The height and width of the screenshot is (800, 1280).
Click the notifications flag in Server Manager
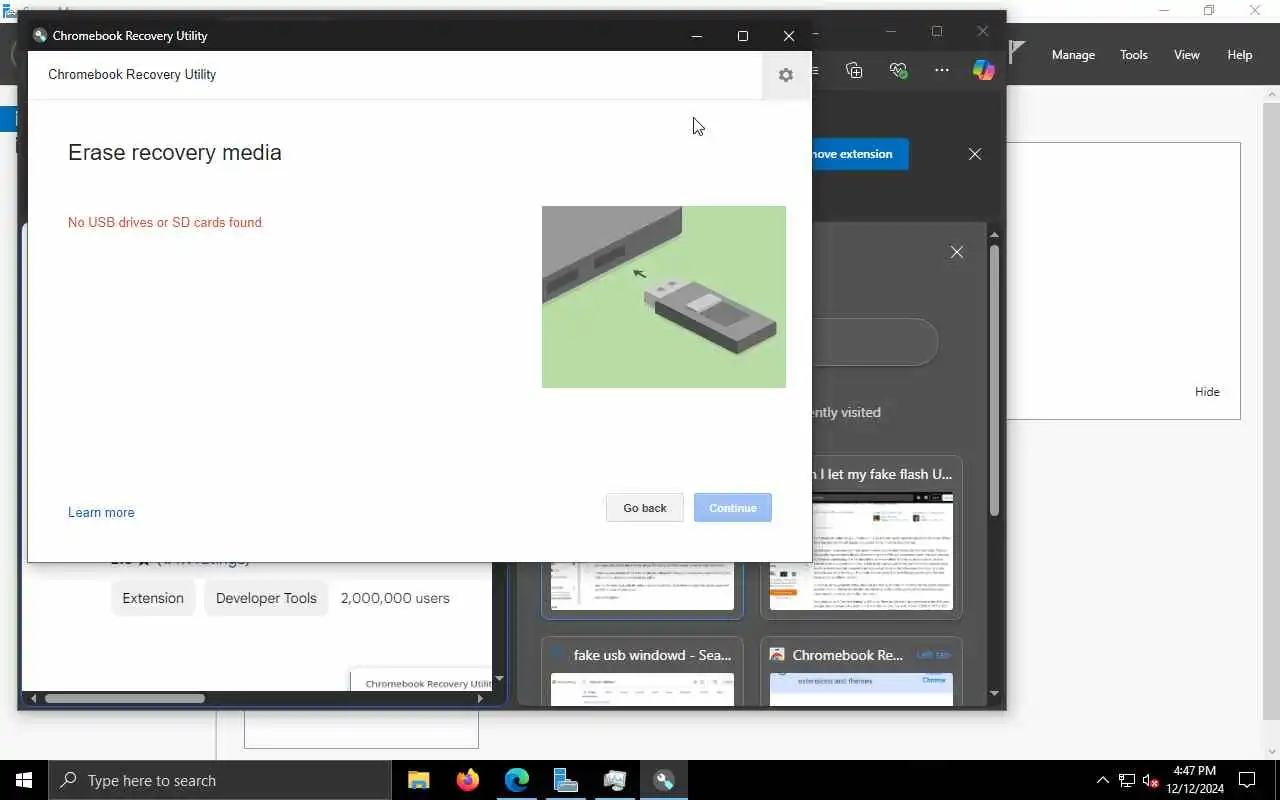(1018, 52)
